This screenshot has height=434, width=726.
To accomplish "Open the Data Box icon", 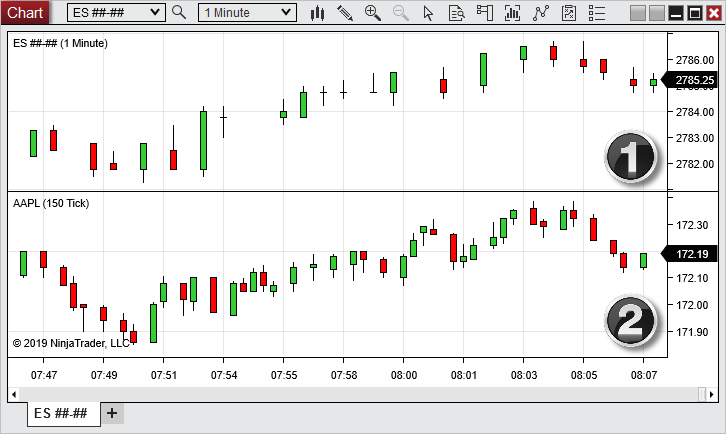I will pyautogui.click(x=457, y=13).
